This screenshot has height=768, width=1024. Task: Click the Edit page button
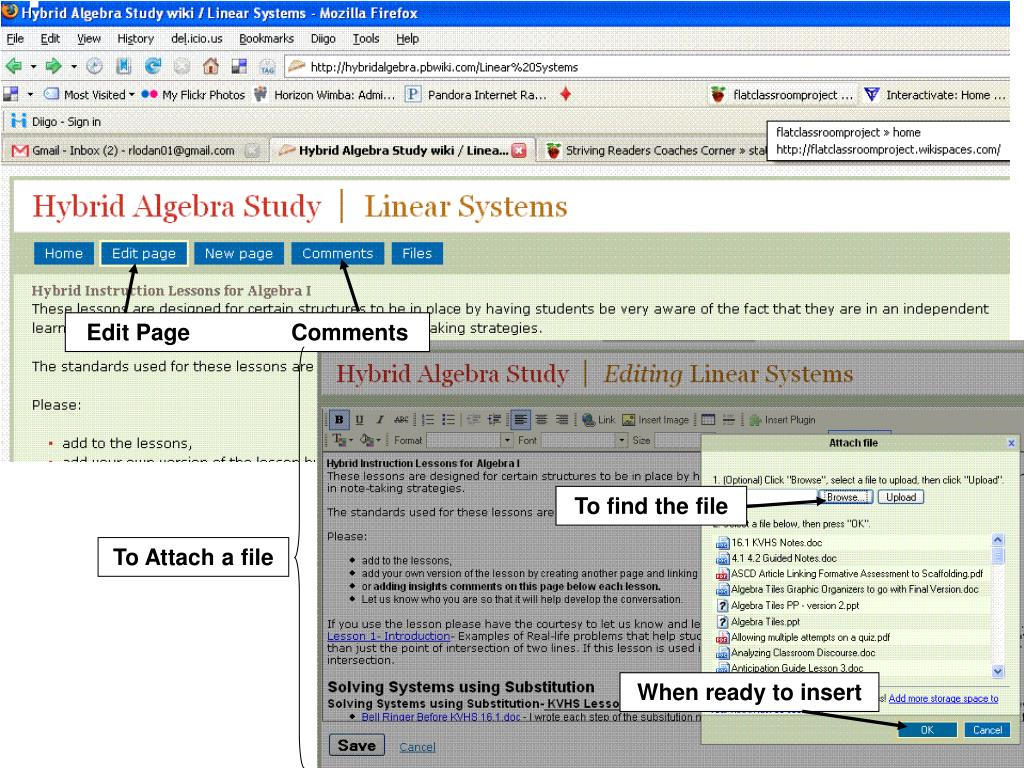144,253
